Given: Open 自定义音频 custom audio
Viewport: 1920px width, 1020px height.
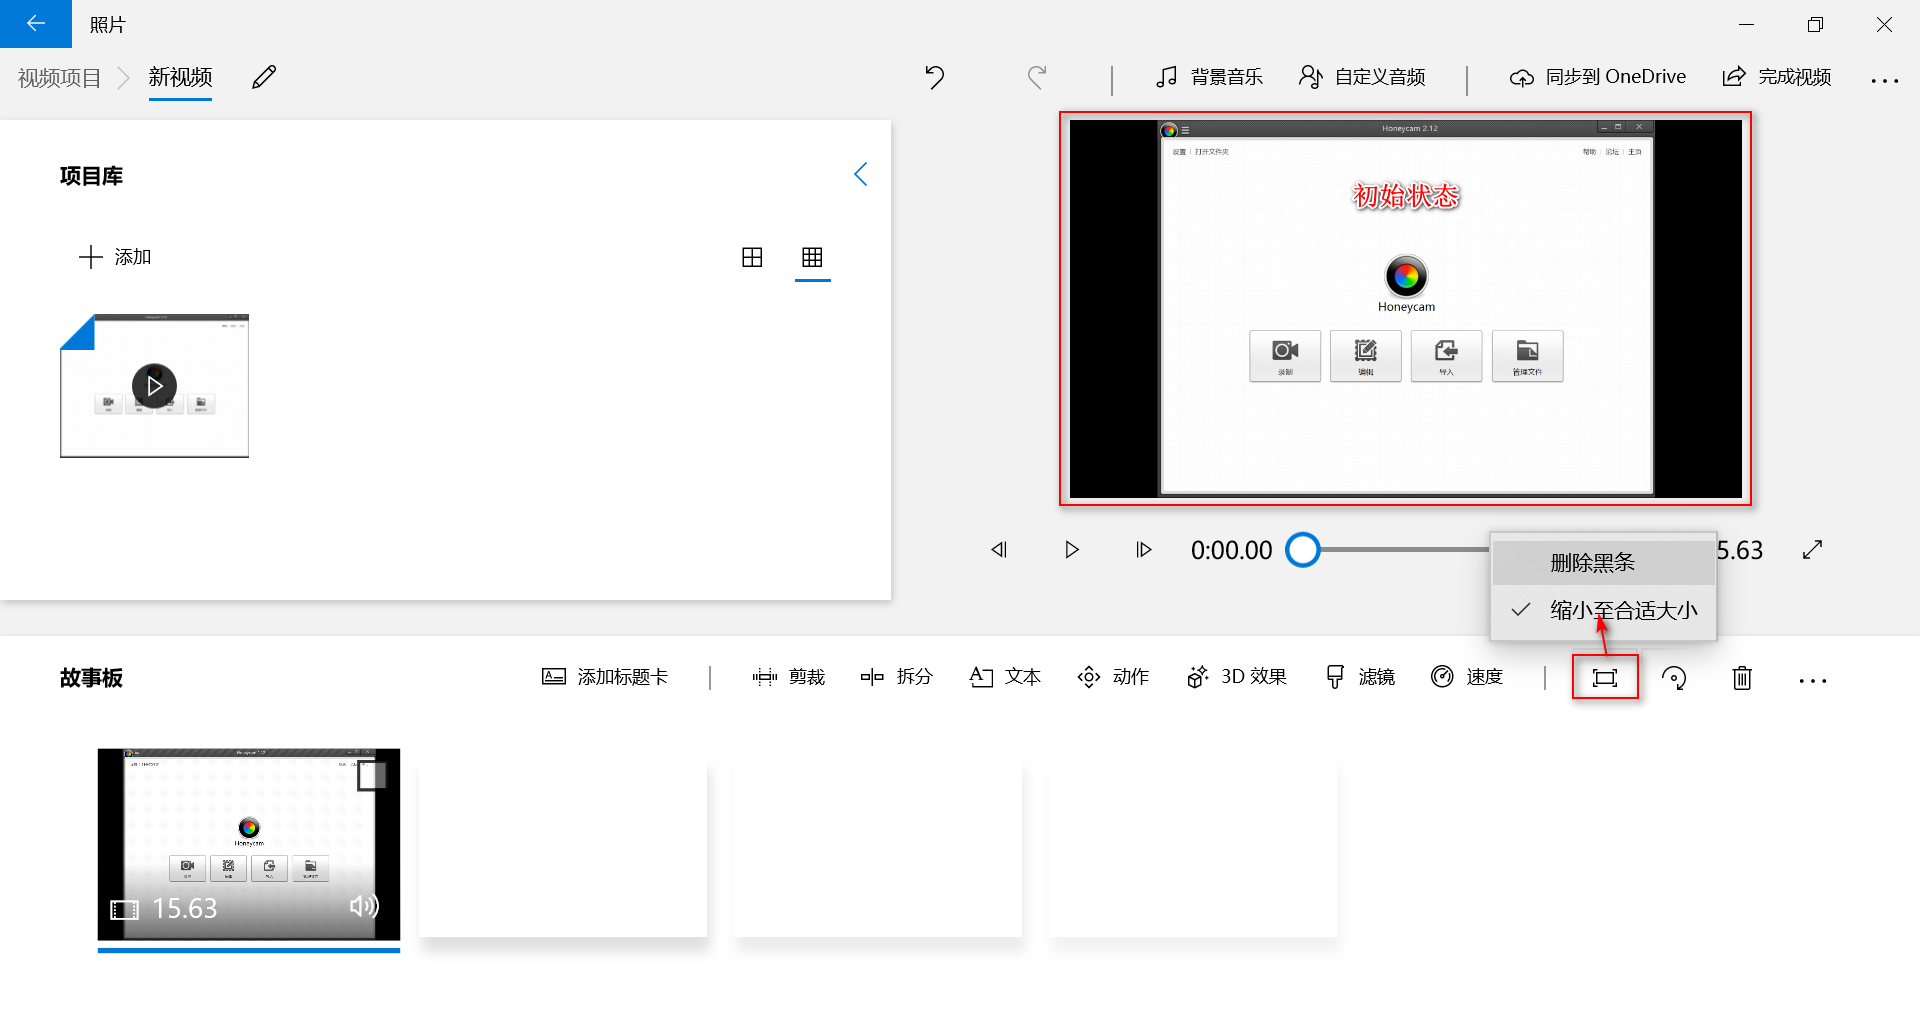Looking at the screenshot, I should point(1362,77).
